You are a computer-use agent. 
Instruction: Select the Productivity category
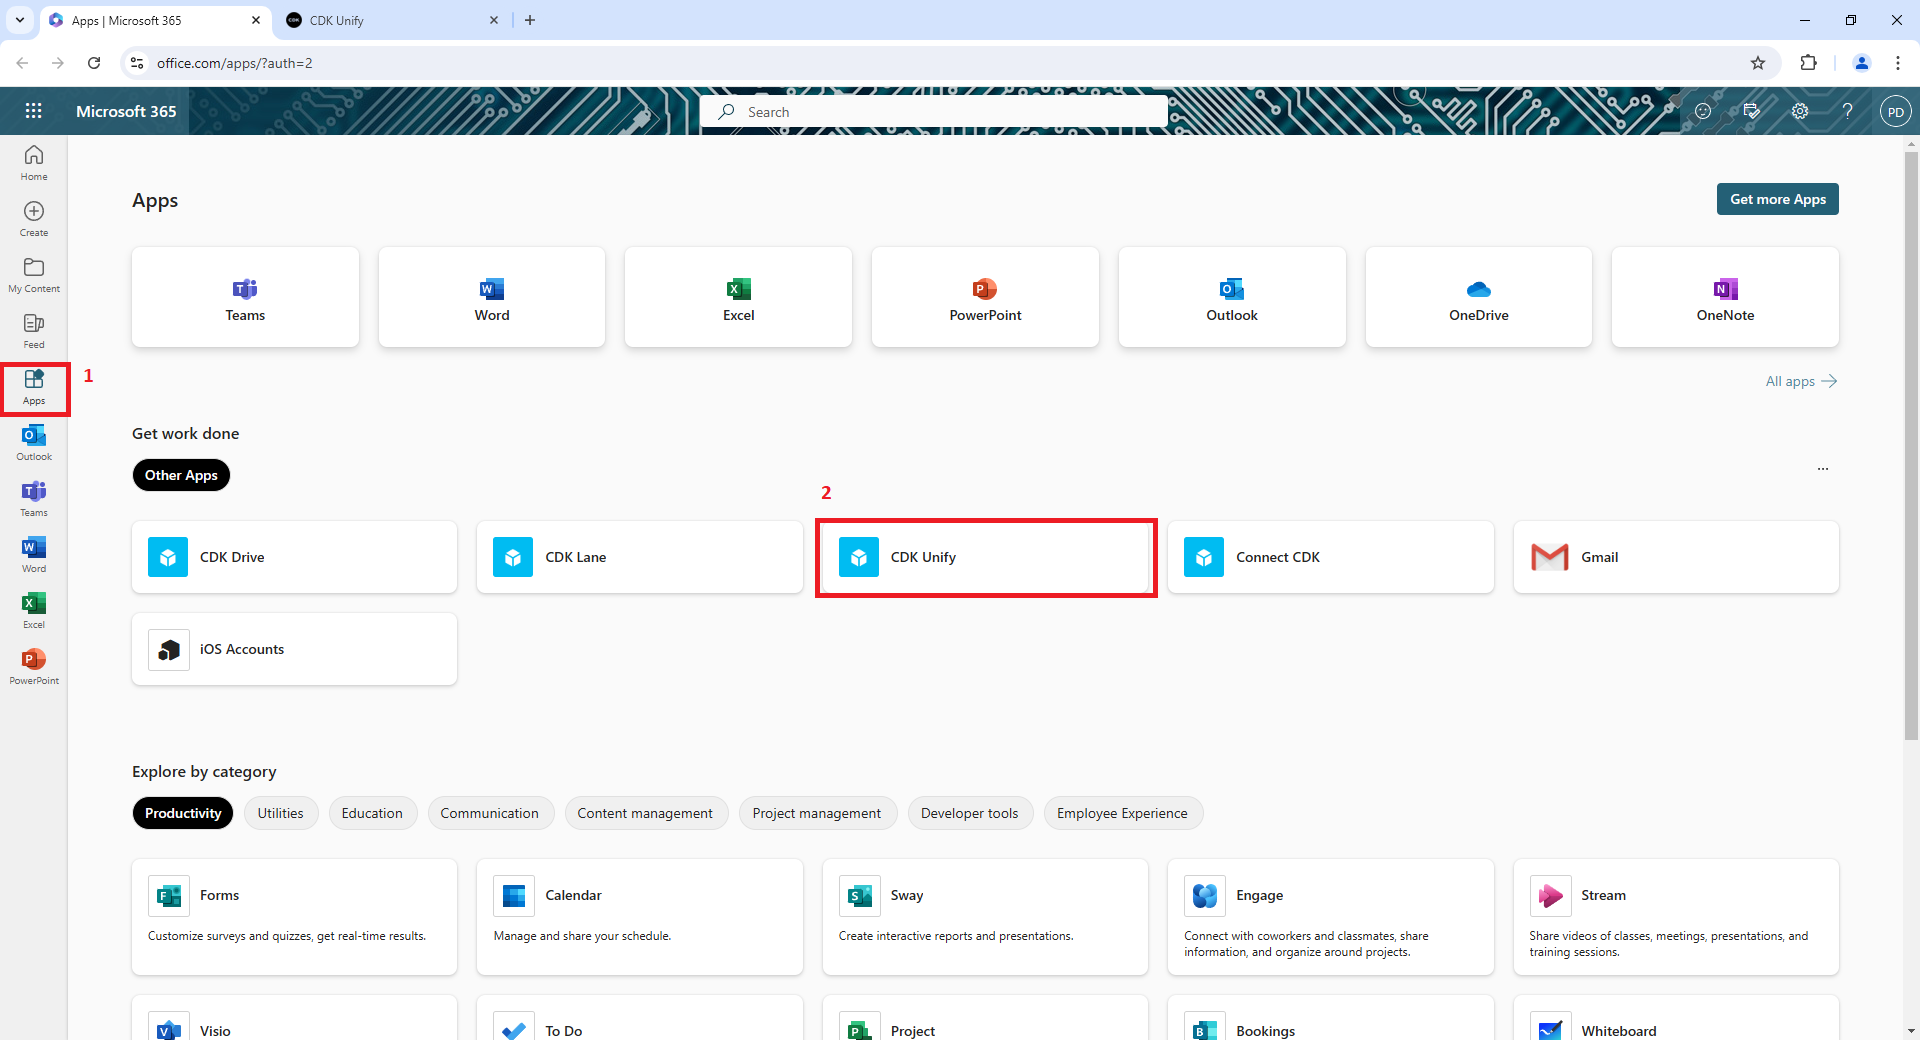pyautogui.click(x=183, y=813)
